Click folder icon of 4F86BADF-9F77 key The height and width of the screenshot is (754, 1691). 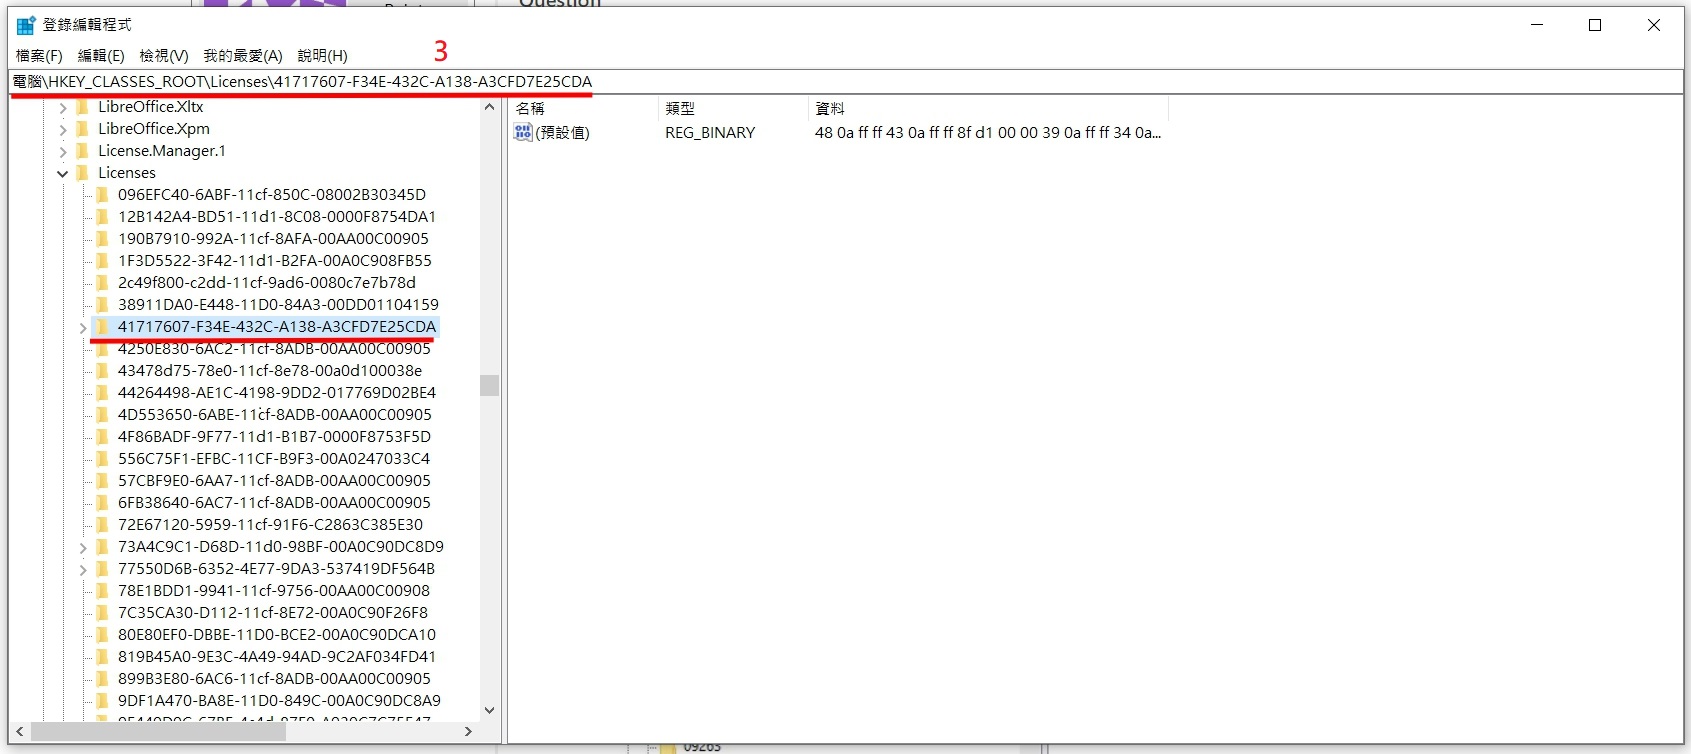pos(102,437)
